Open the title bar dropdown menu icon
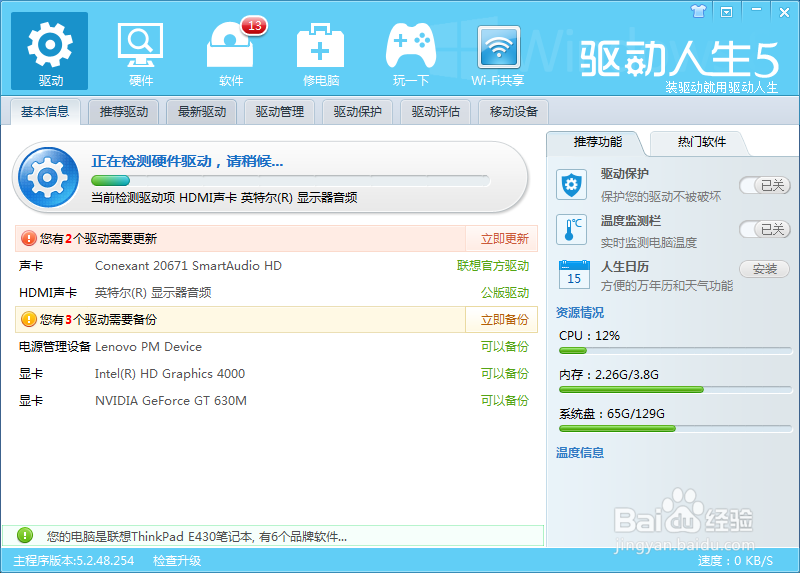The height and width of the screenshot is (573, 800). [727, 12]
